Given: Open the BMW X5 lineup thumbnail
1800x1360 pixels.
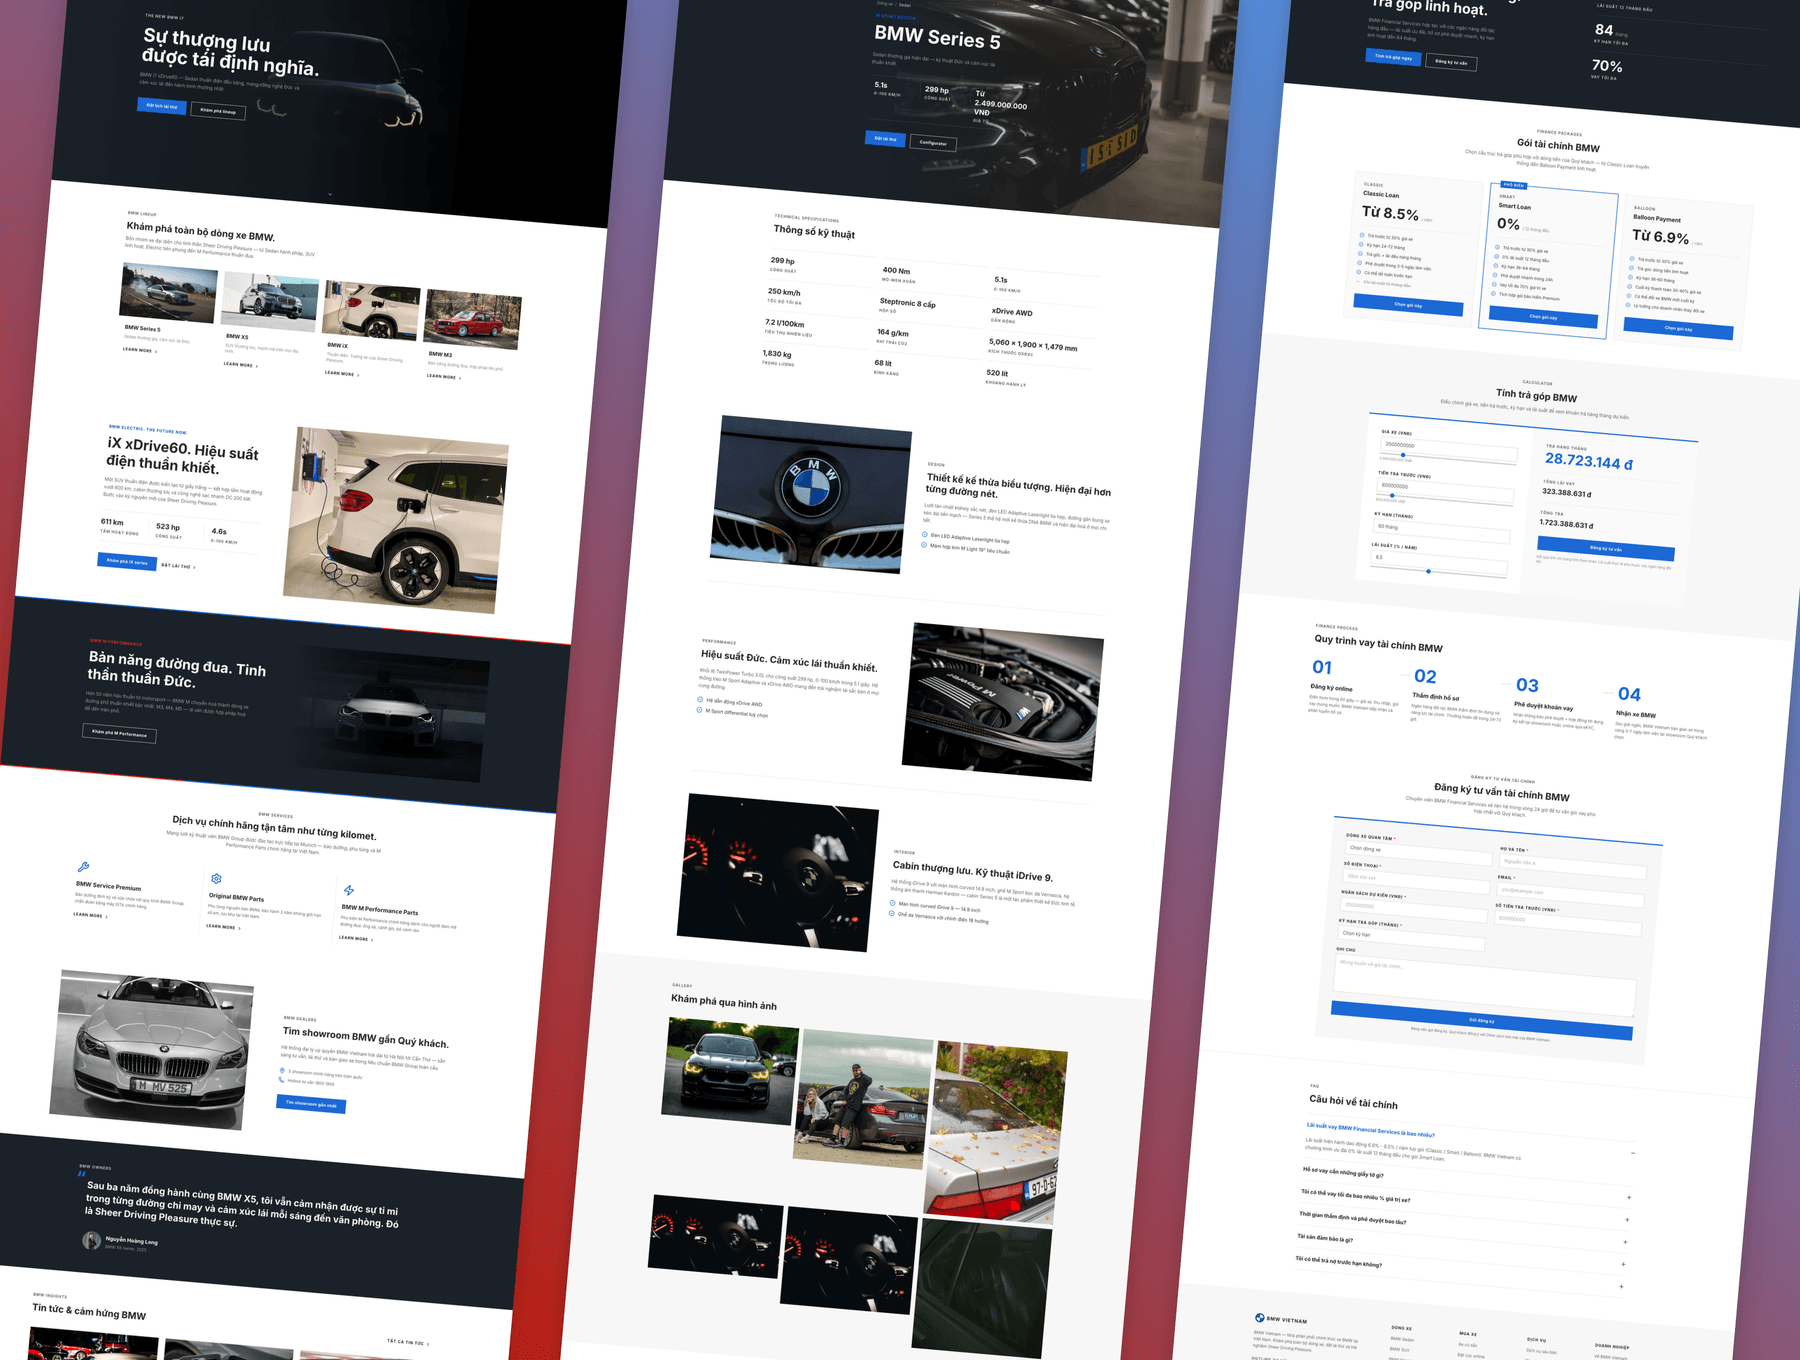Looking at the screenshot, I should (x=270, y=302).
